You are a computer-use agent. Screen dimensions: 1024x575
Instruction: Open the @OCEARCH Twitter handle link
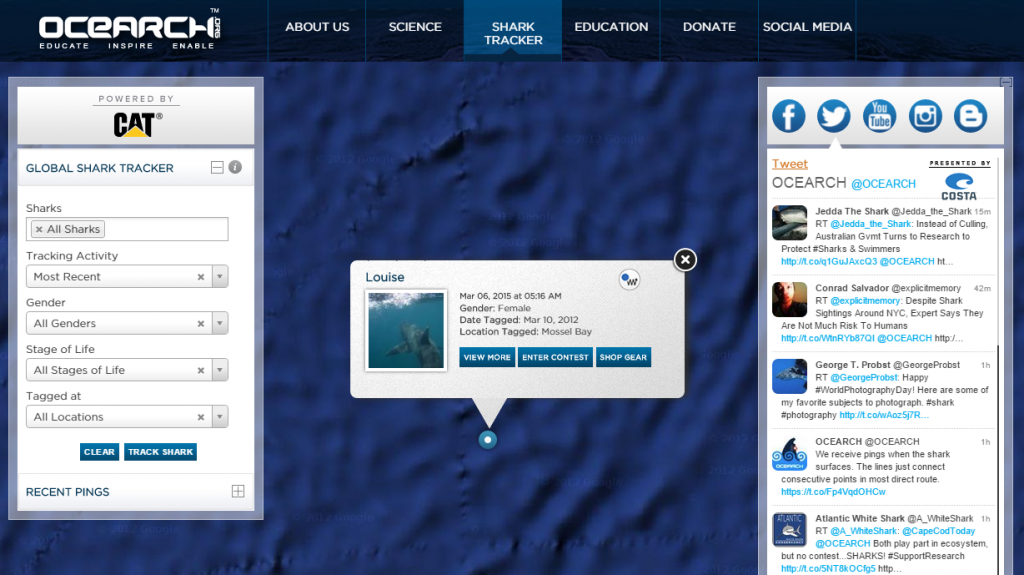(883, 184)
